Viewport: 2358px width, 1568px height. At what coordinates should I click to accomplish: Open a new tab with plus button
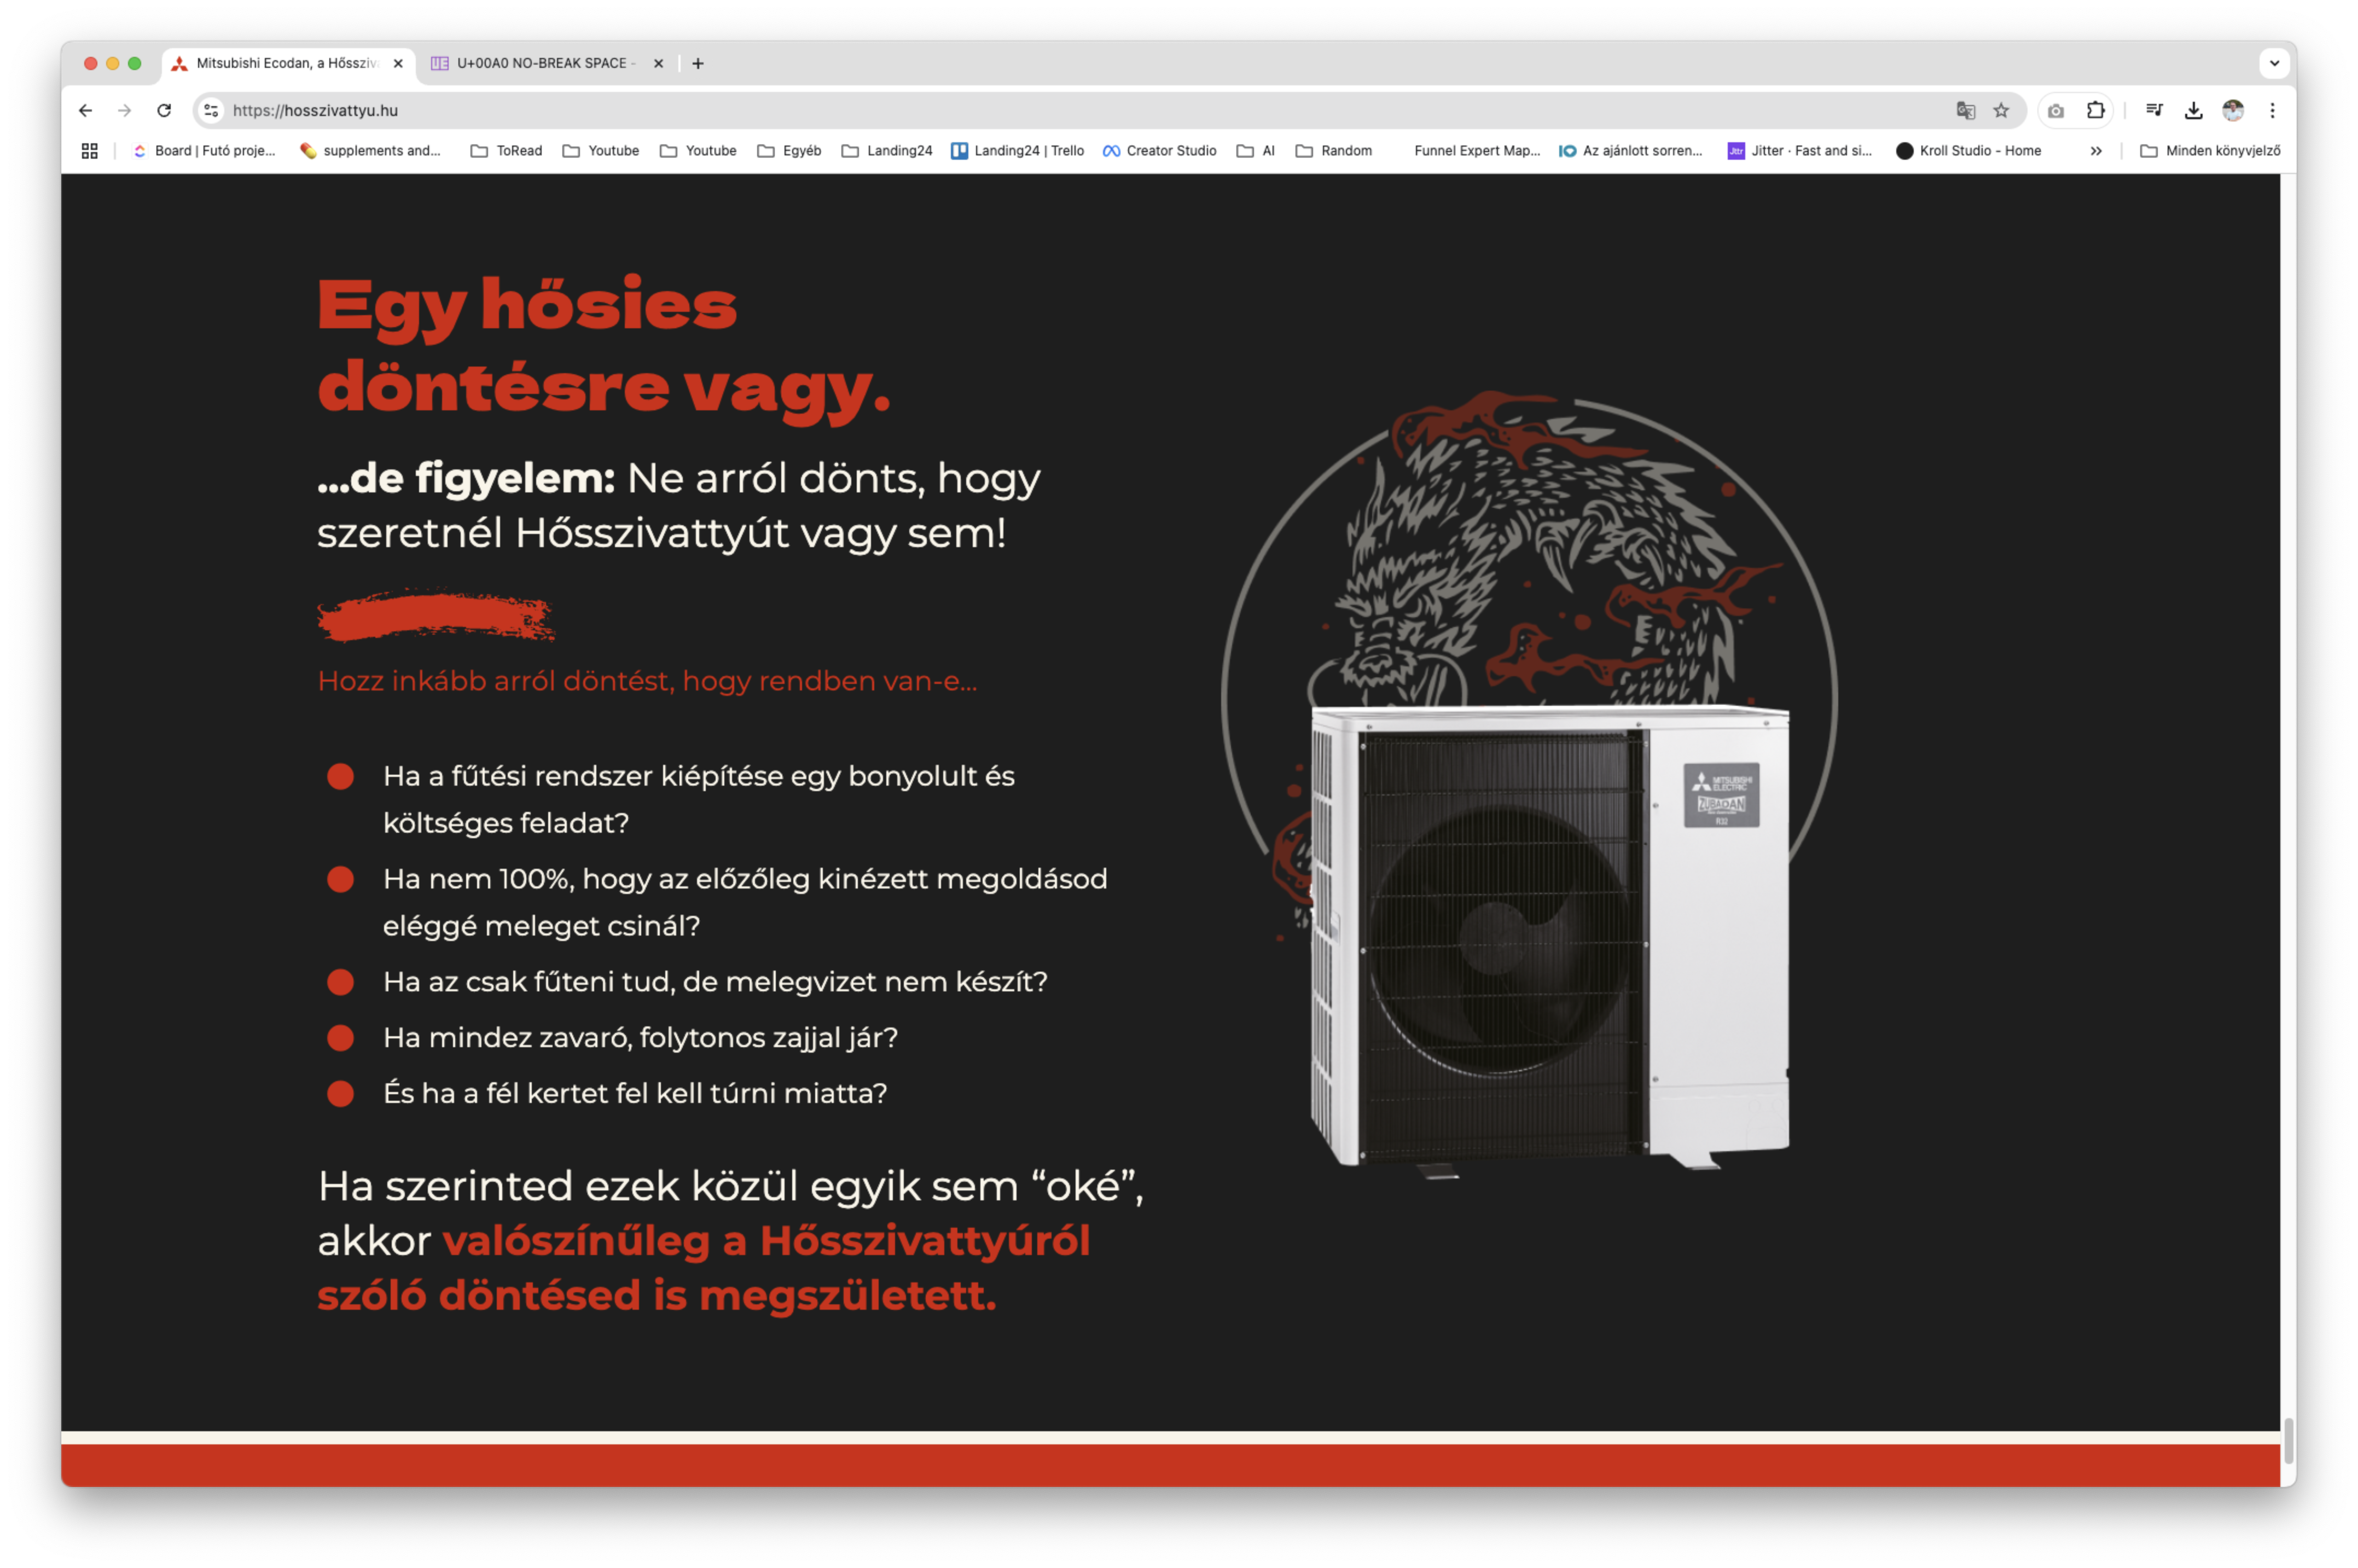tap(698, 63)
